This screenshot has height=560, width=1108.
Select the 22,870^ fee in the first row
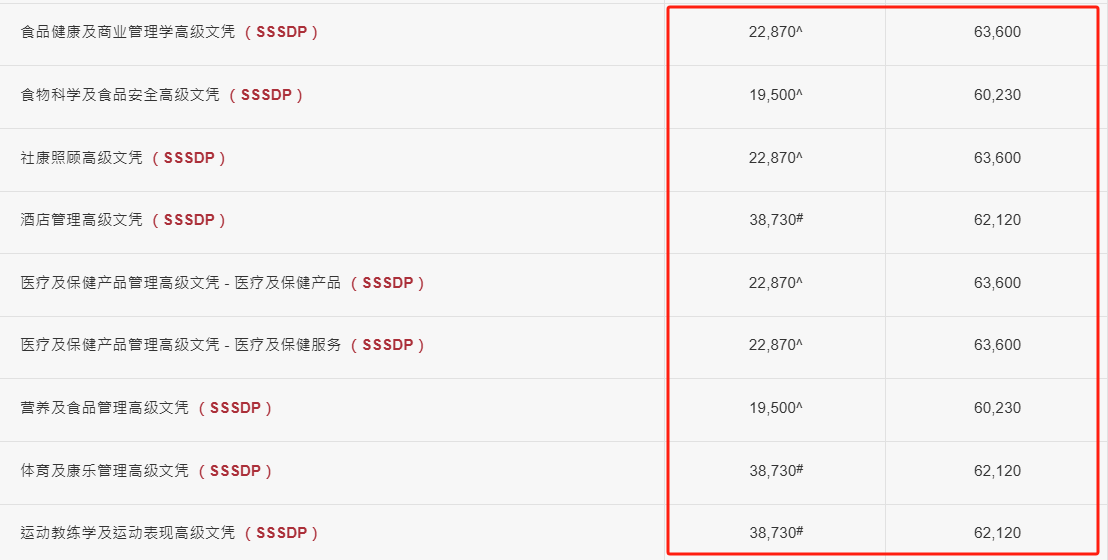[x=776, y=32]
